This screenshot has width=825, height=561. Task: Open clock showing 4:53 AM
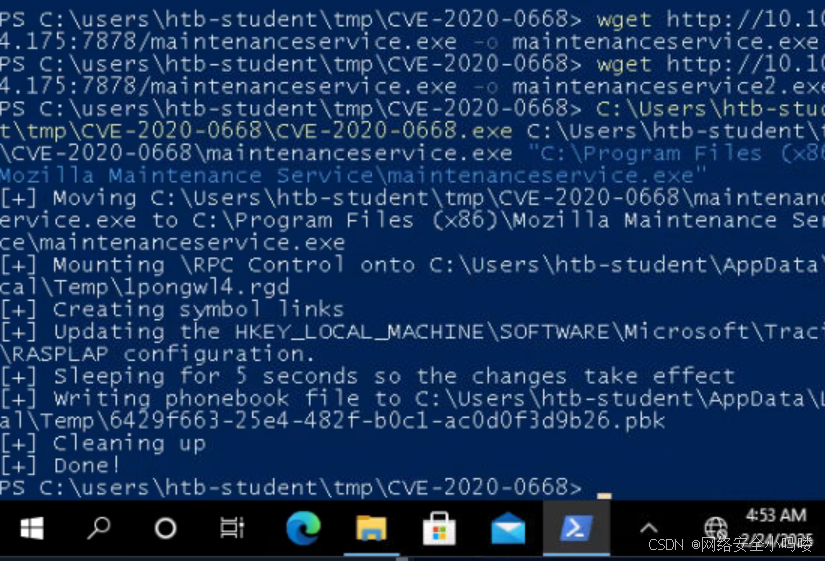tap(776, 515)
